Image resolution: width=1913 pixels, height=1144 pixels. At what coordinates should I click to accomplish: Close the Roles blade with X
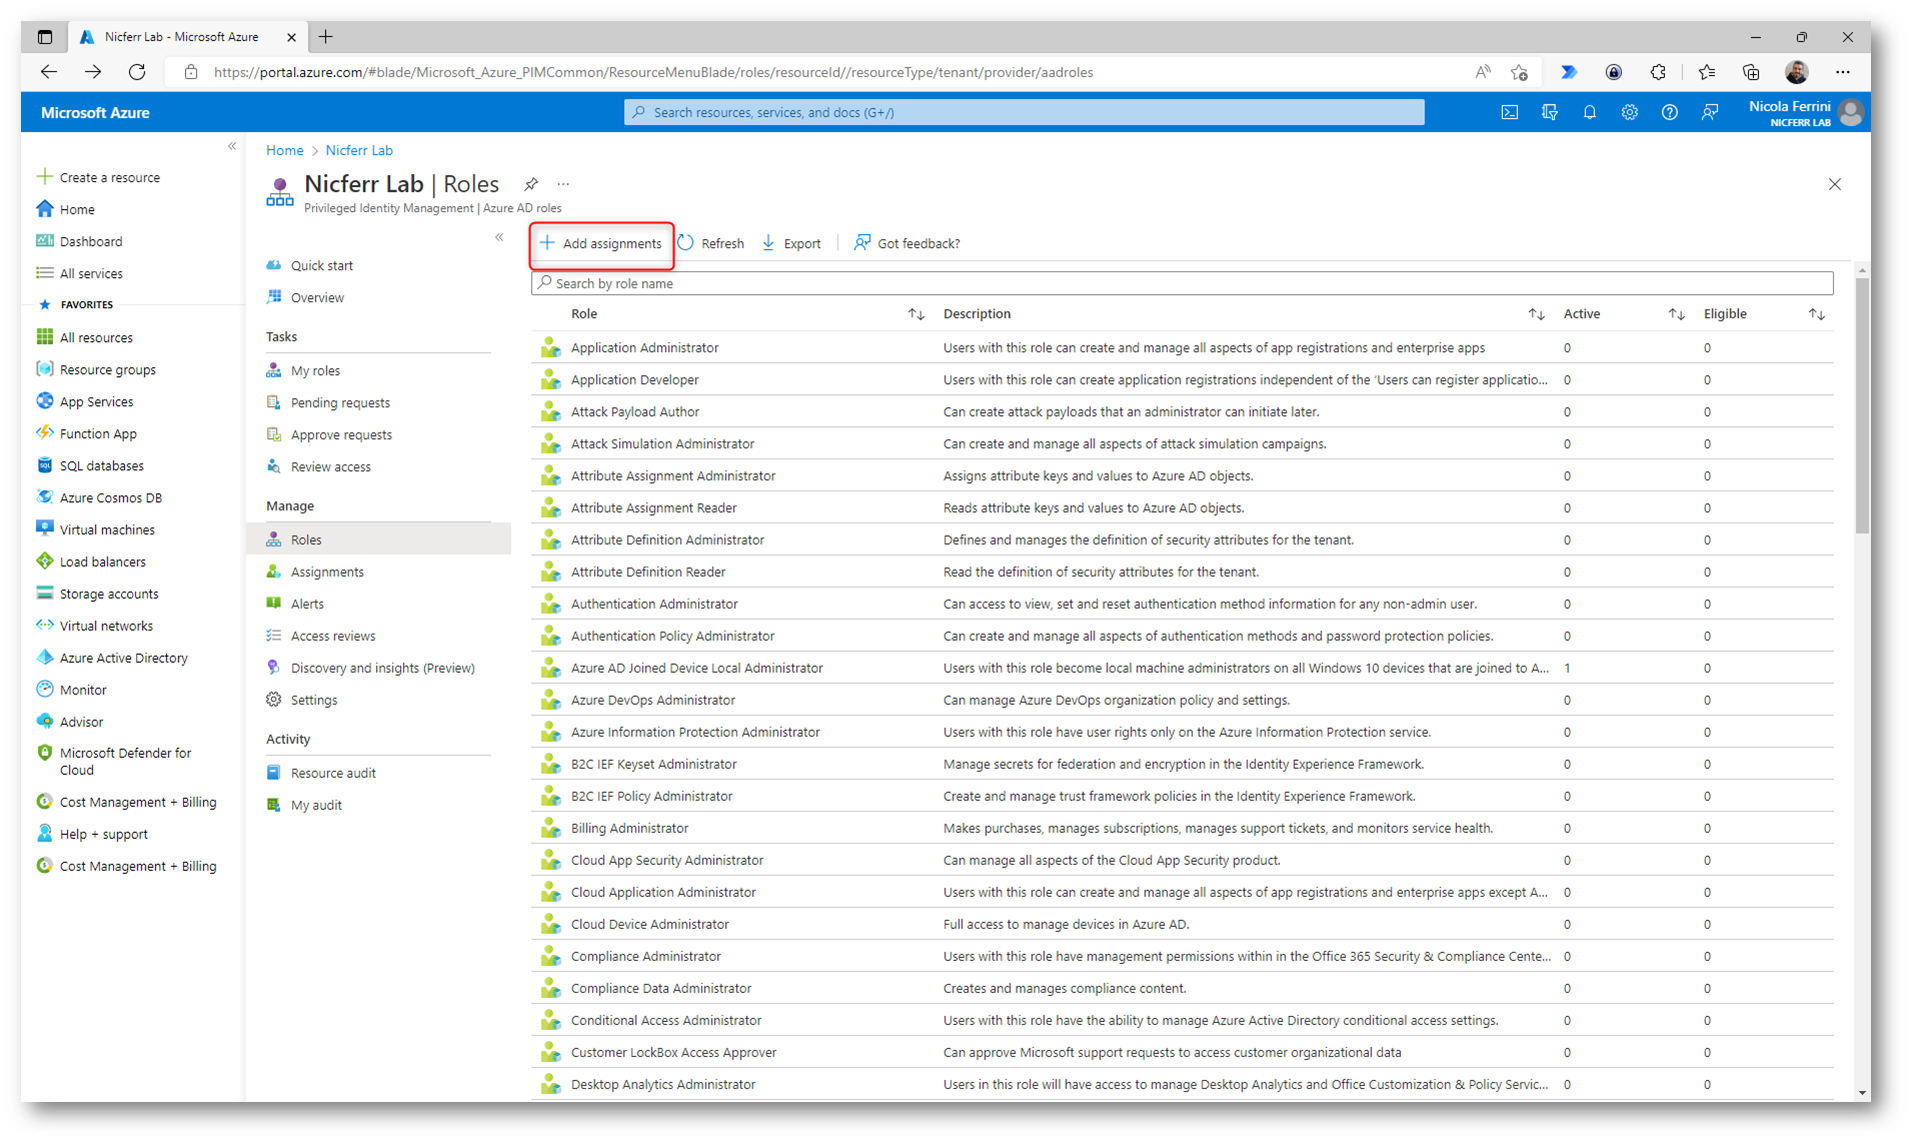click(1834, 184)
